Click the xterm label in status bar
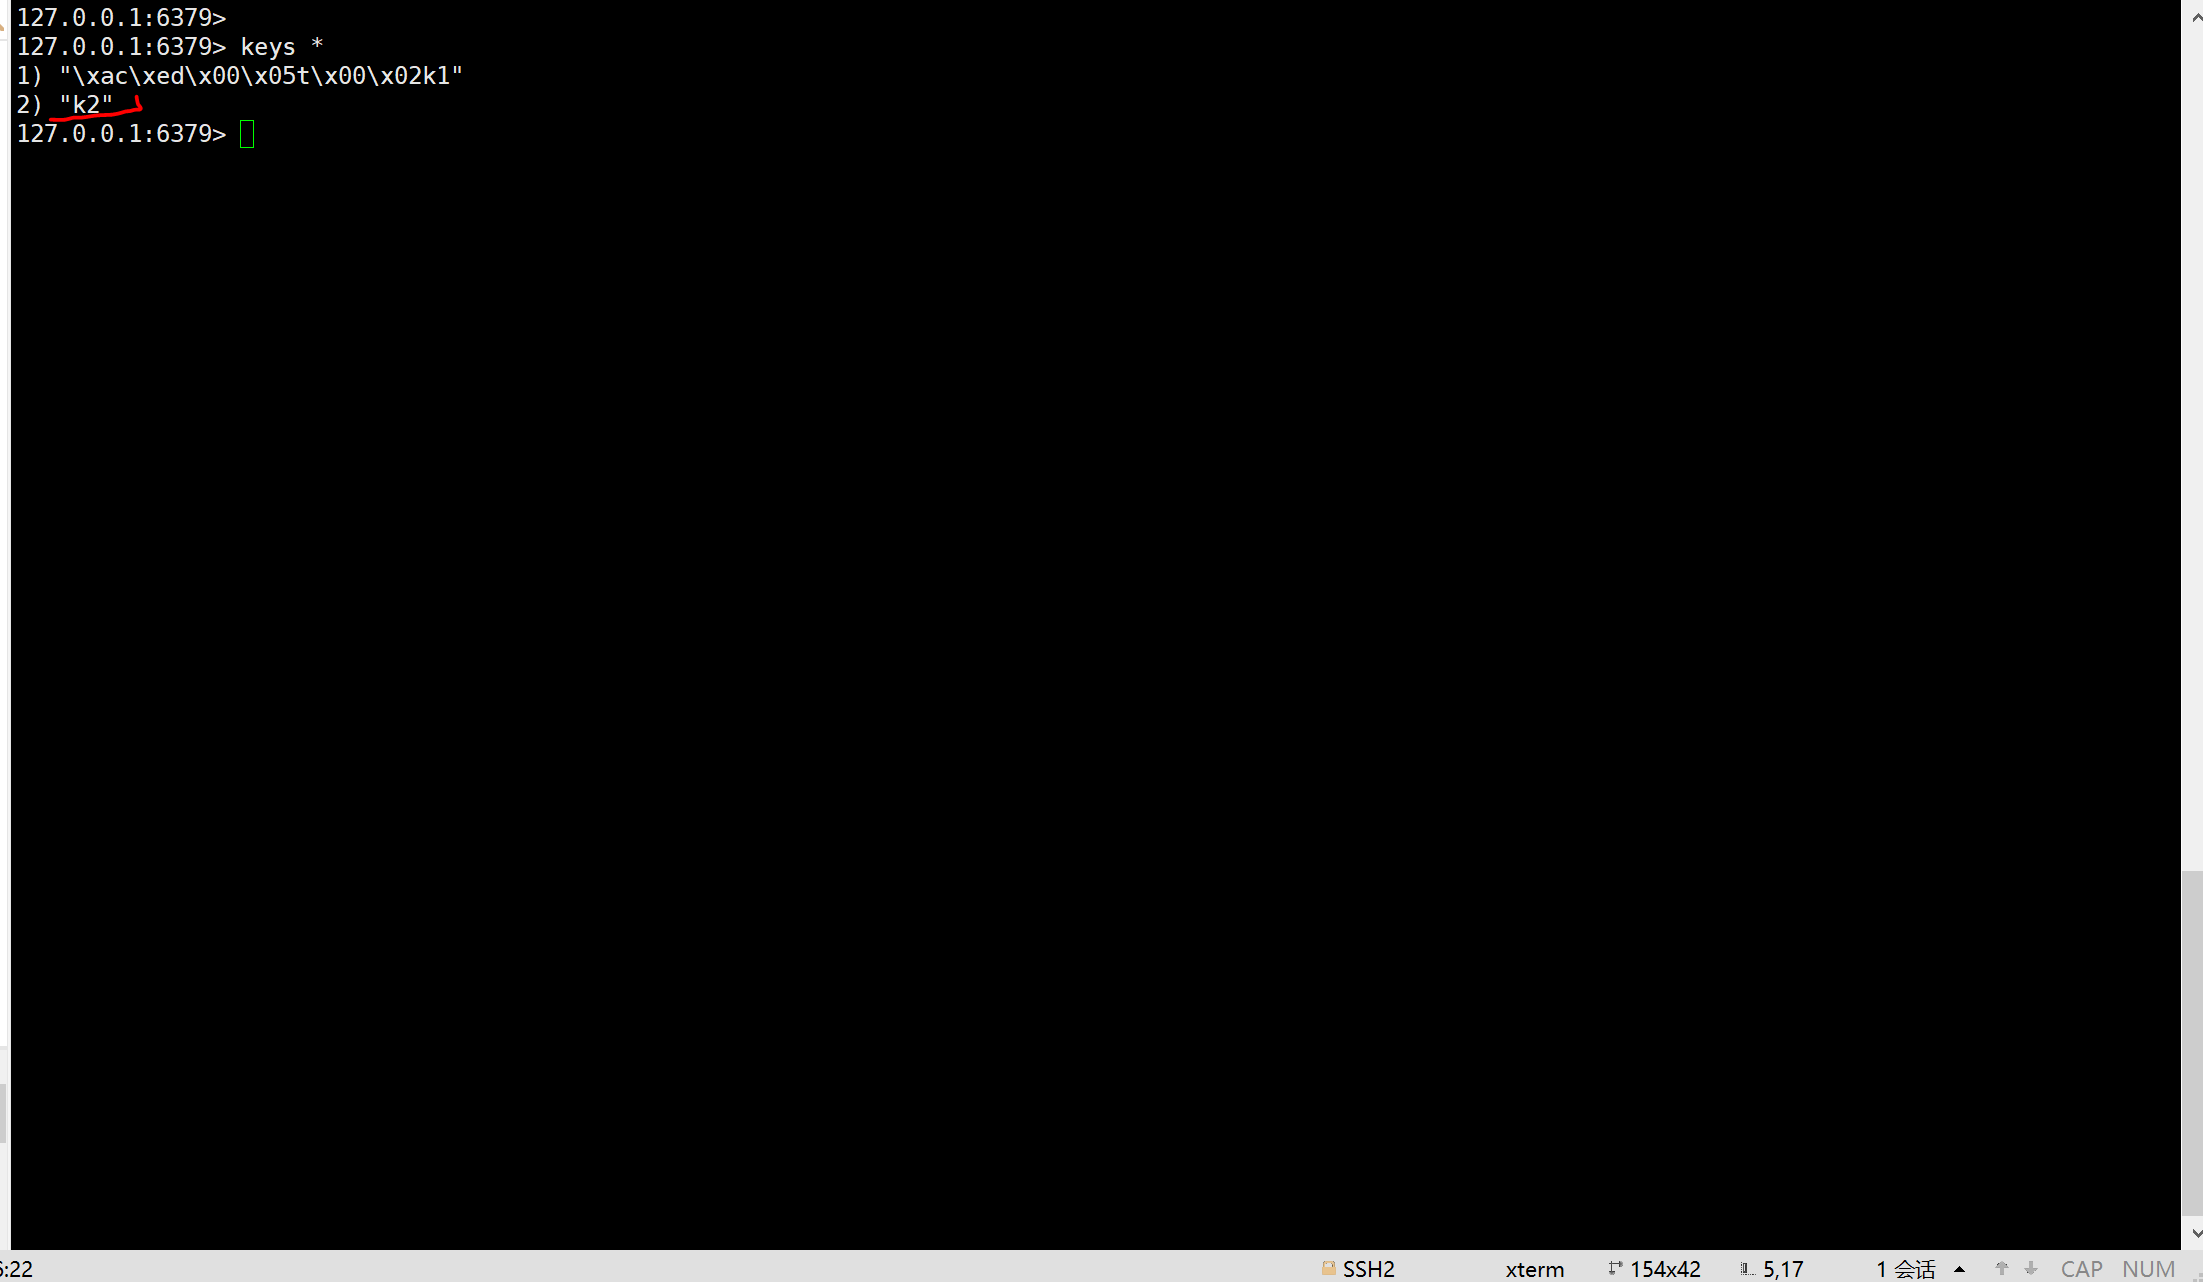Viewport: 2203px width, 1282px height. (x=1535, y=1268)
